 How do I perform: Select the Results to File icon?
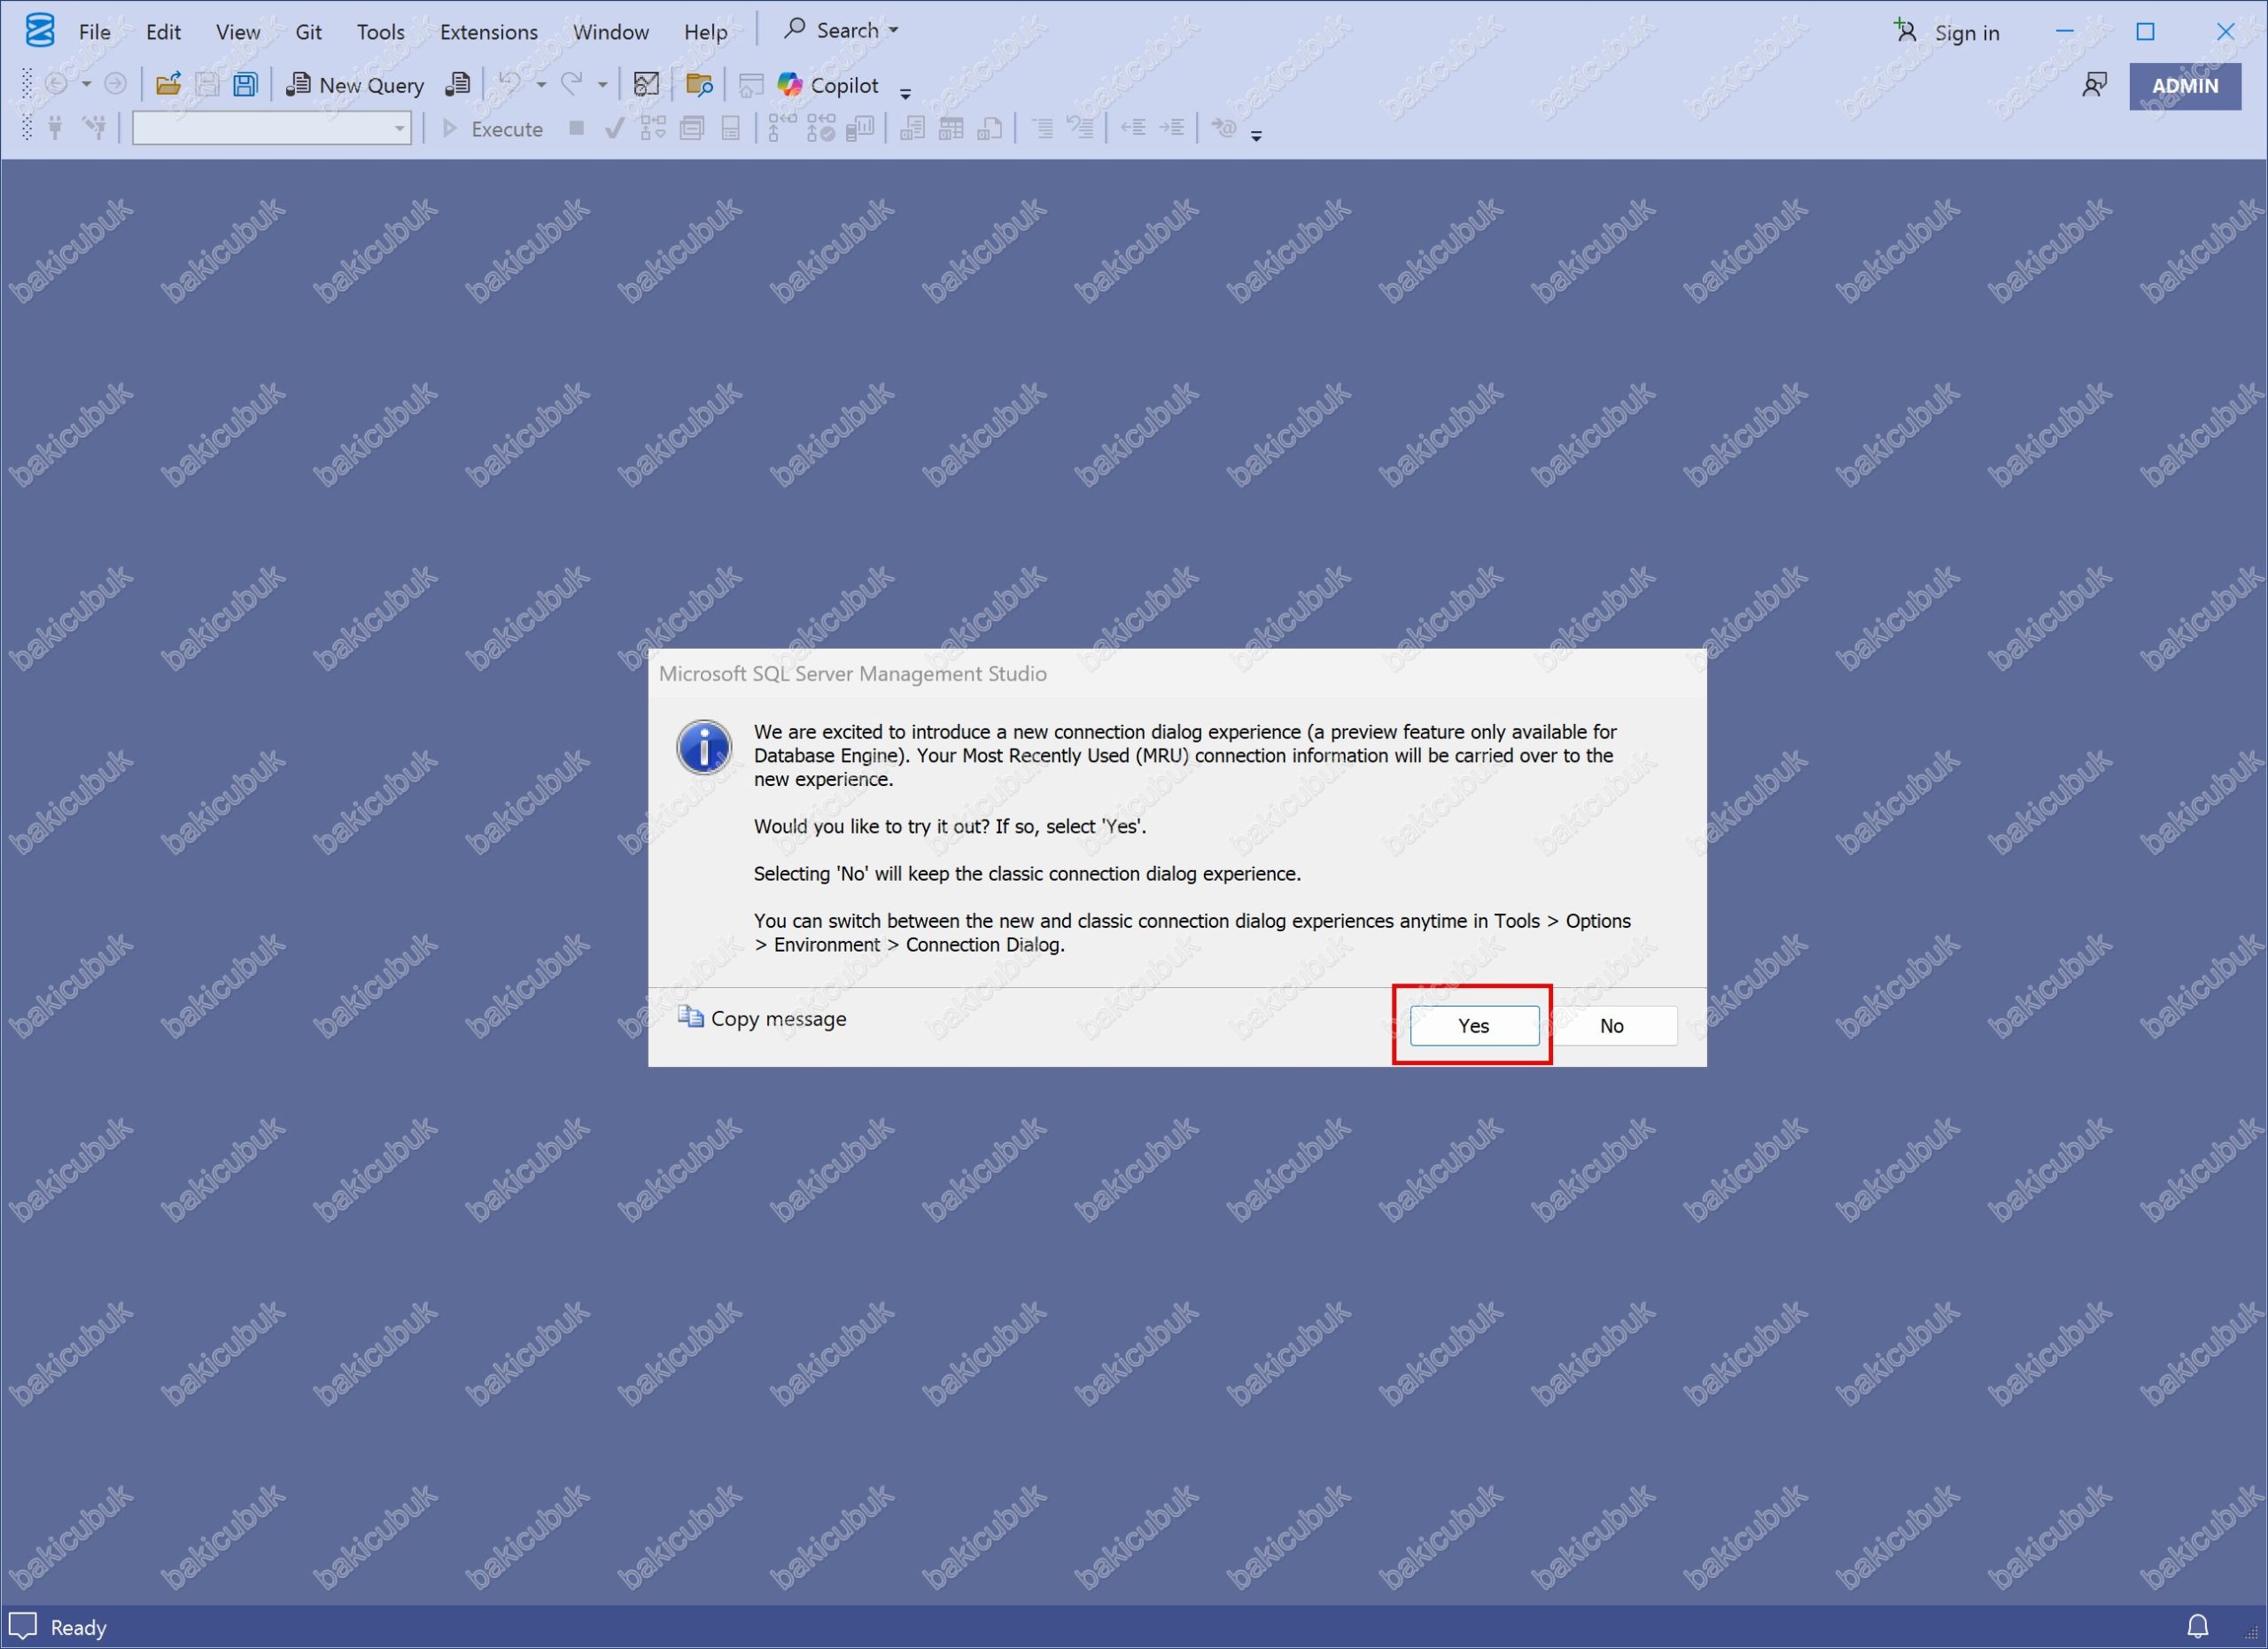click(x=990, y=128)
